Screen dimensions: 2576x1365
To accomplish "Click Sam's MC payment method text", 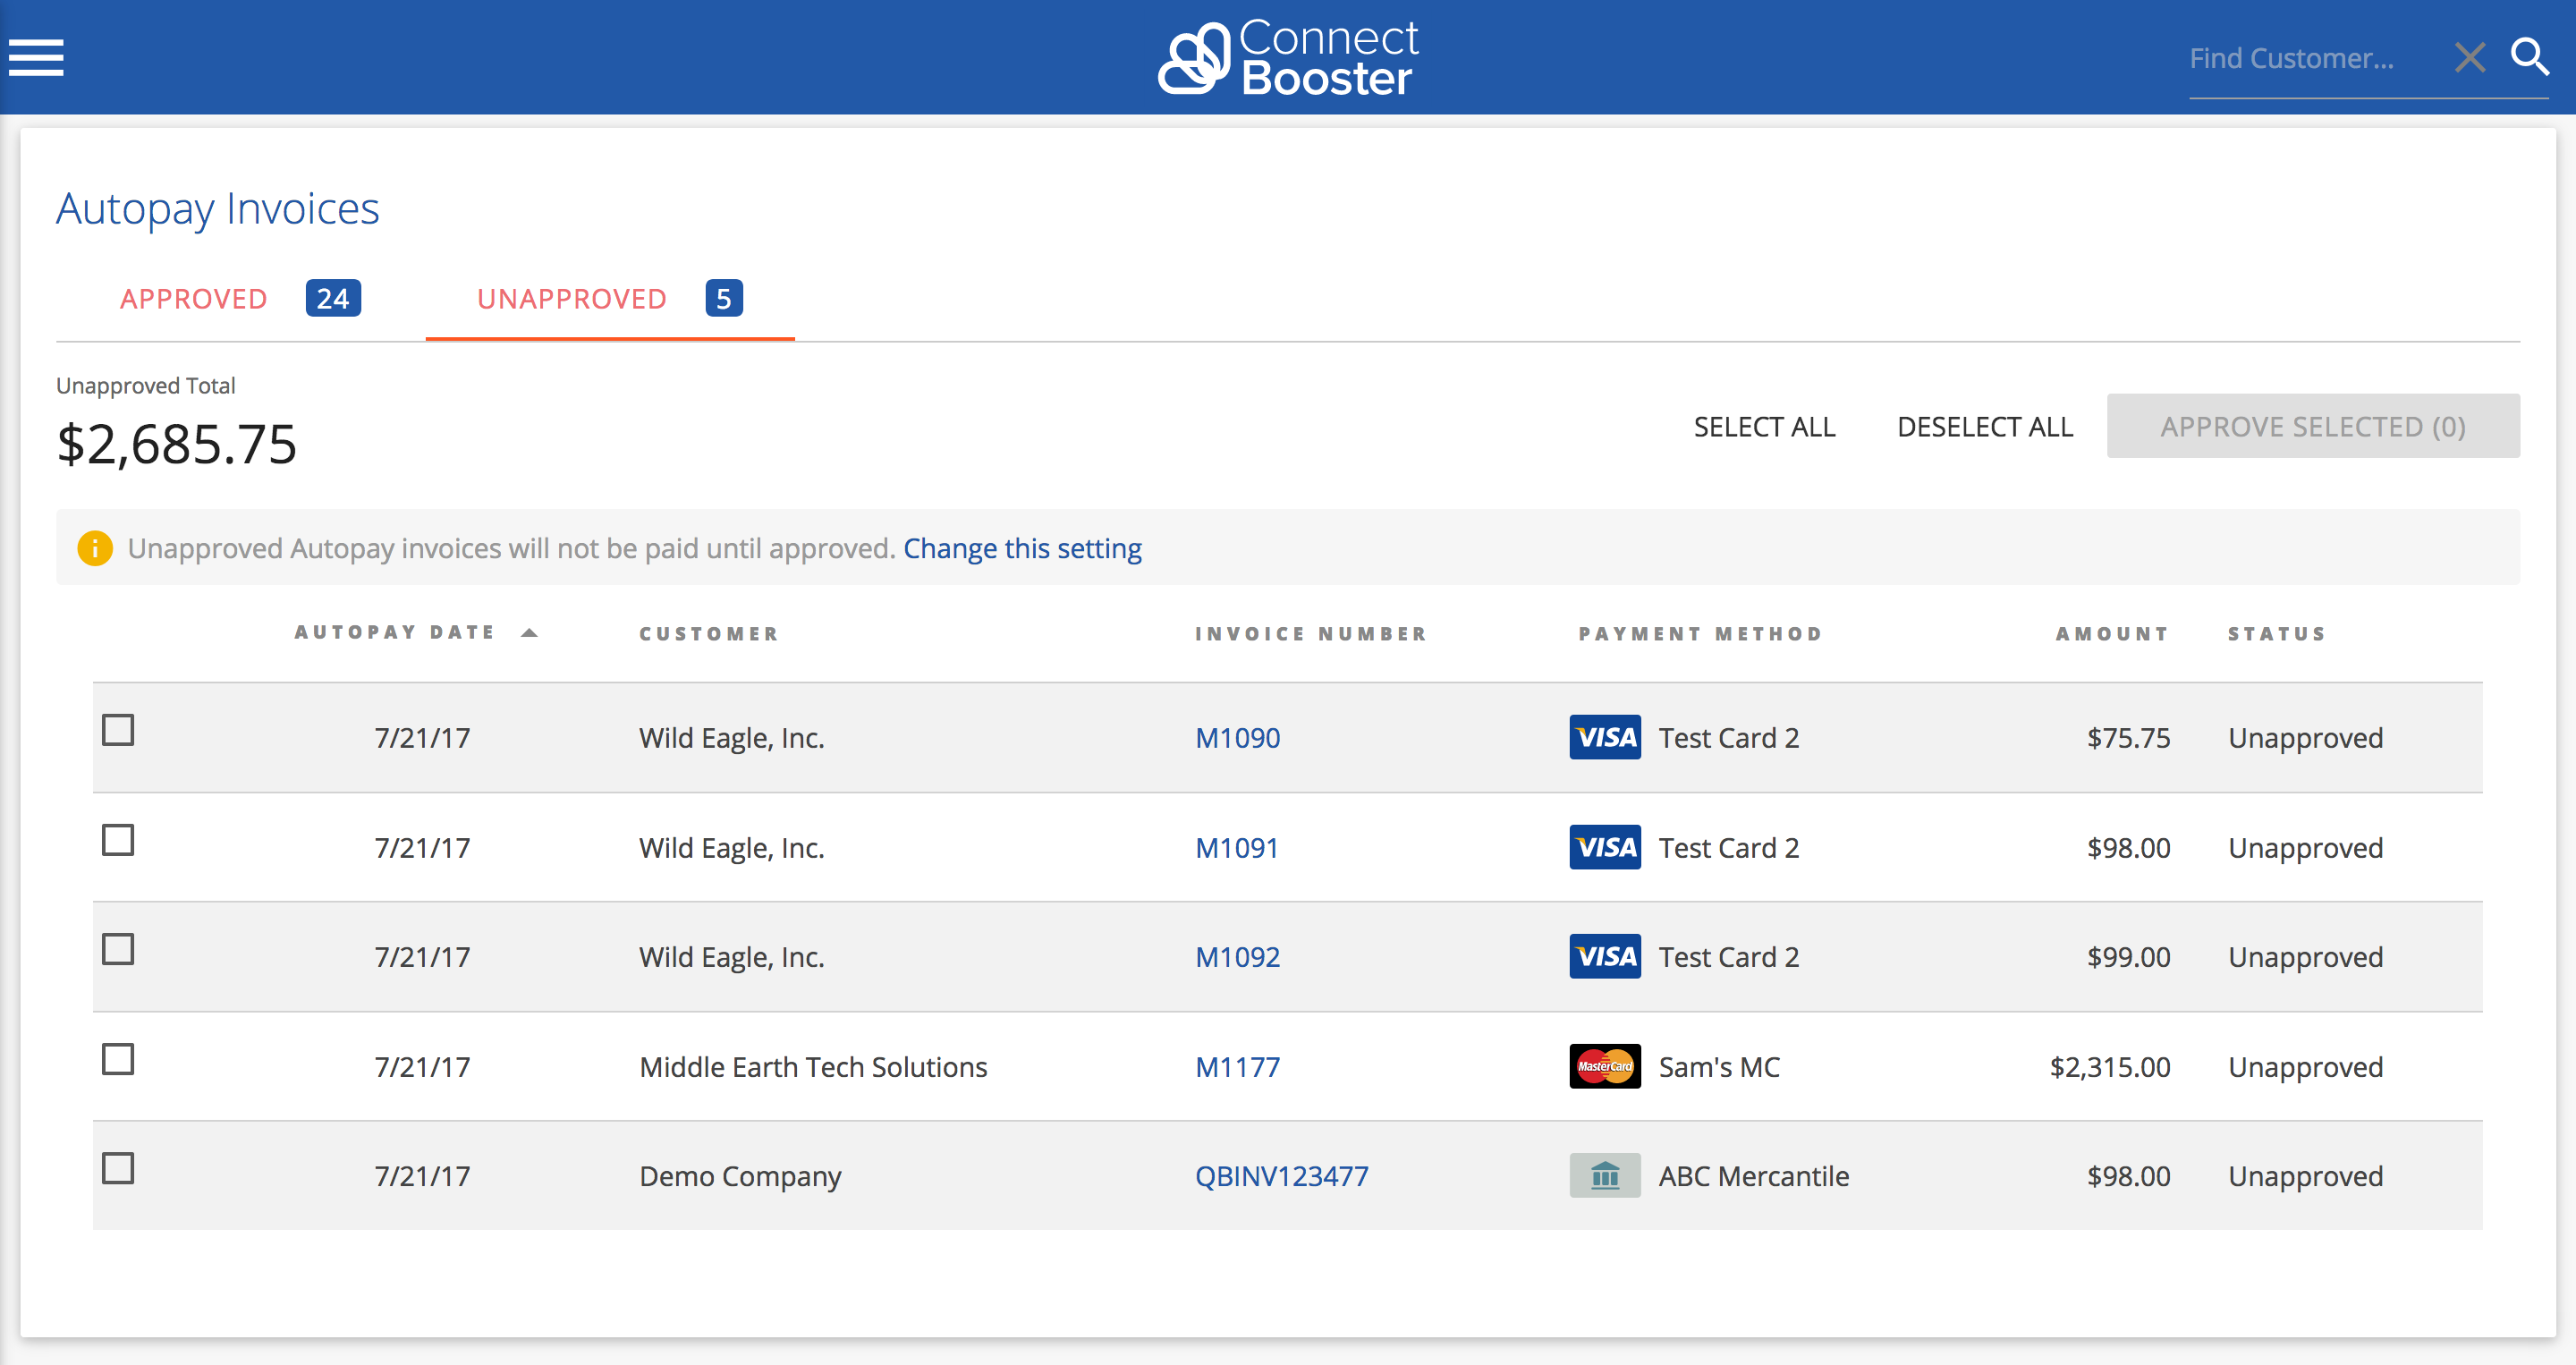I will point(1719,1067).
